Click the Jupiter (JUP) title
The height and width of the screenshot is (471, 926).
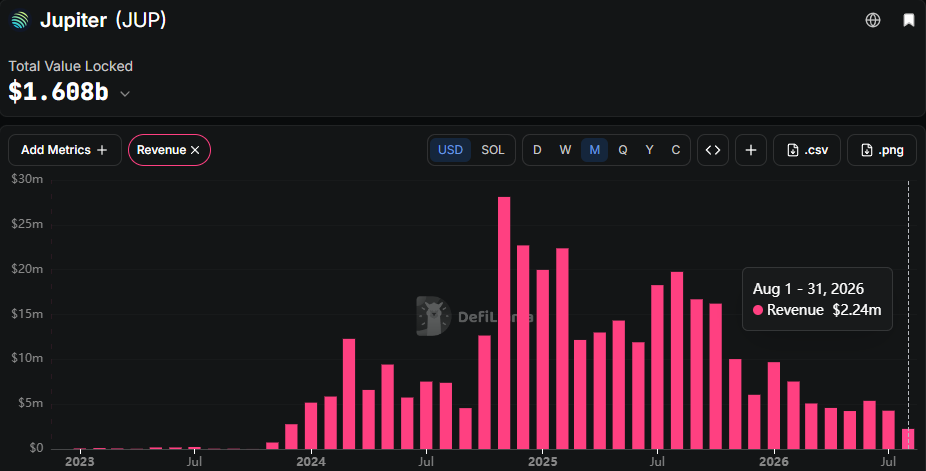coord(103,20)
